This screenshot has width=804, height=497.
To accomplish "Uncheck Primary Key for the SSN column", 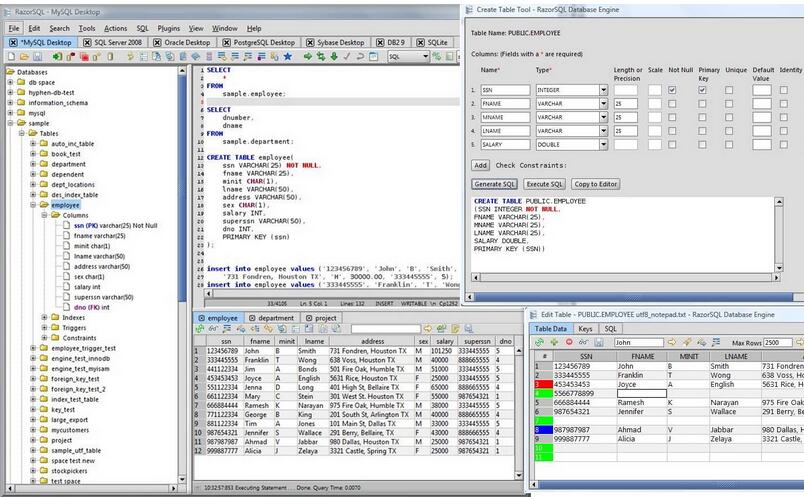I will [702, 90].
